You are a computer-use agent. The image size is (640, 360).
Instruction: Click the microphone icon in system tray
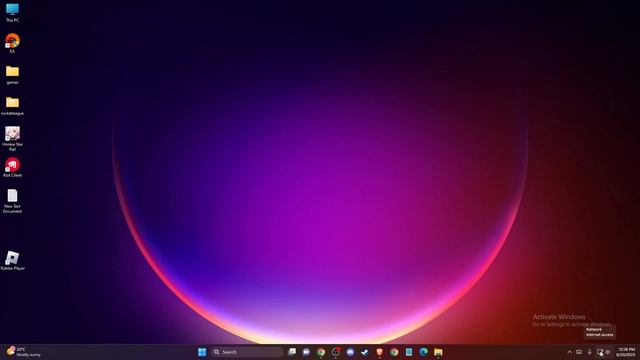click(589, 352)
